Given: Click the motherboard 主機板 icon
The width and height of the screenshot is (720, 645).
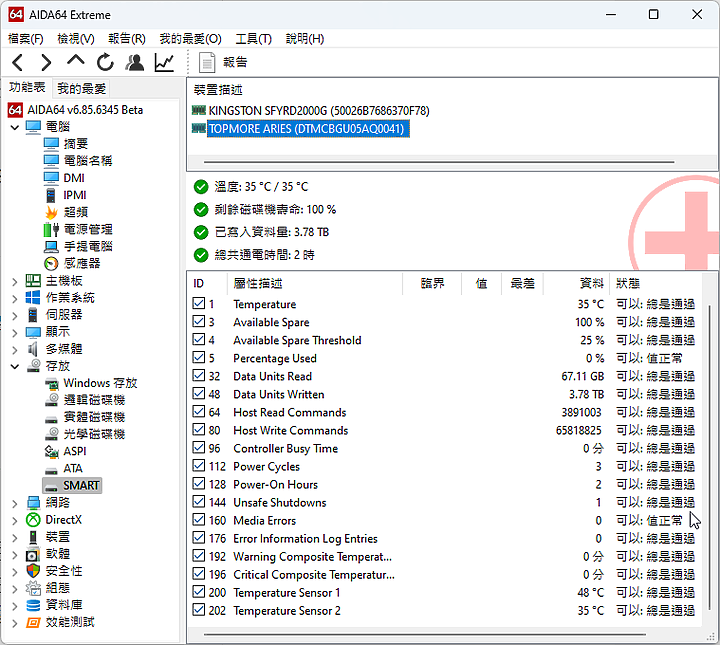Looking at the screenshot, I should (x=33, y=280).
